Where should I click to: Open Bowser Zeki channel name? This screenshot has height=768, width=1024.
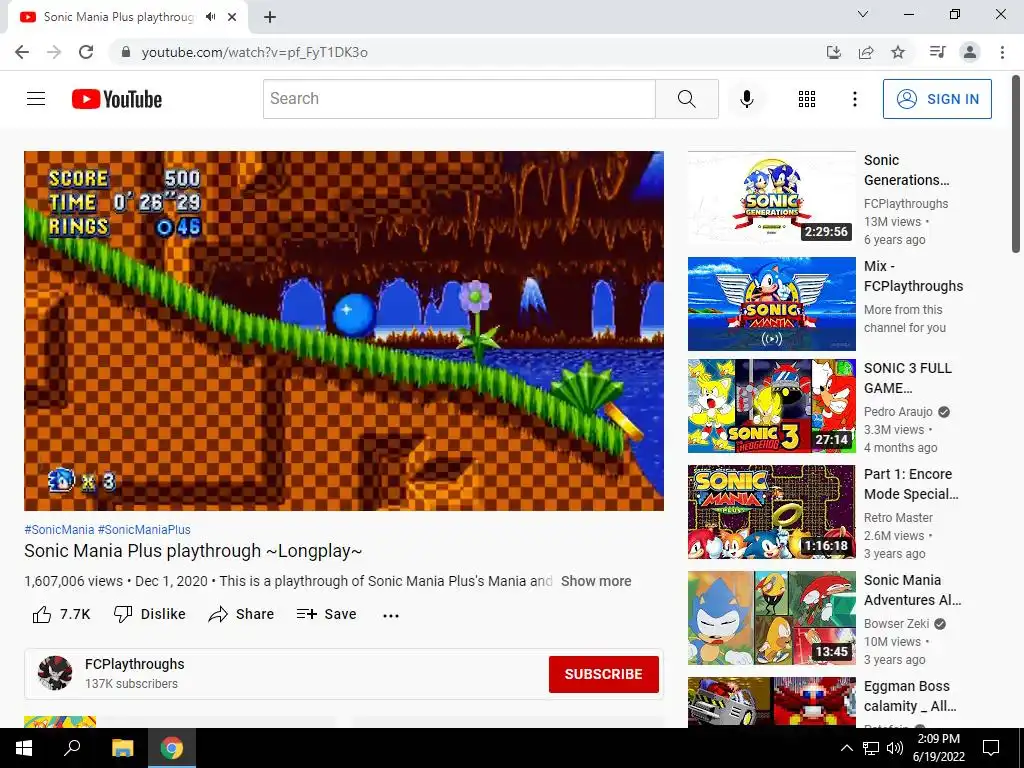coord(896,624)
